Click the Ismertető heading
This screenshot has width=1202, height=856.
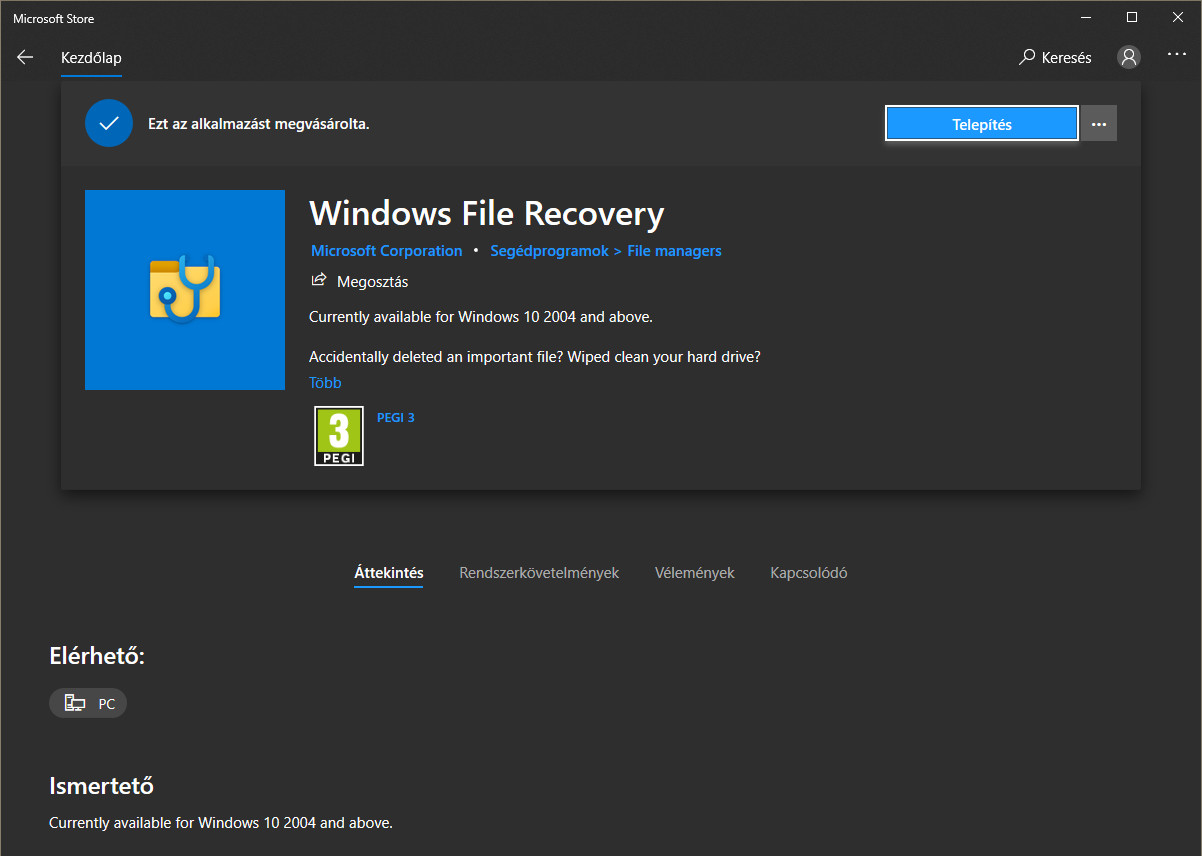(101, 786)
